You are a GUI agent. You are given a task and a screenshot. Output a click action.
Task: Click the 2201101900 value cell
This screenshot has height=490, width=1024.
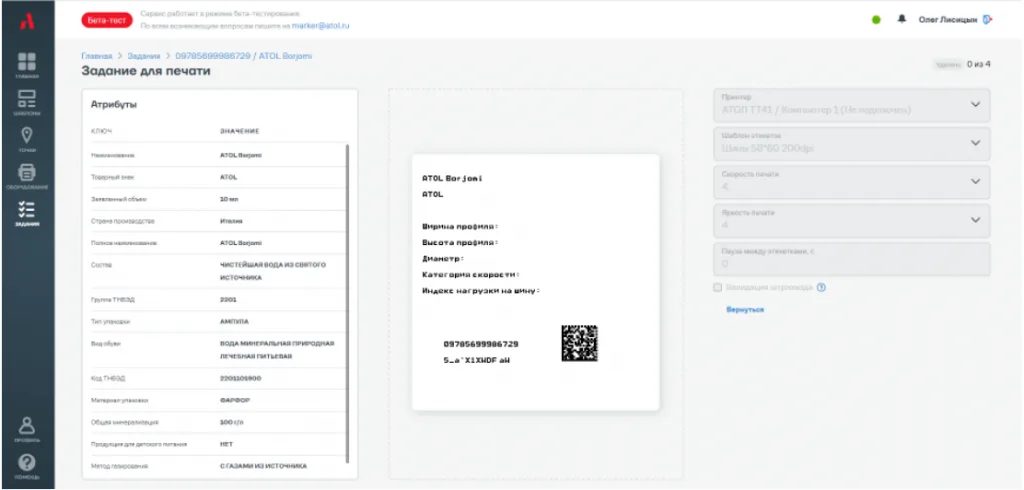[x=240, y=378]
